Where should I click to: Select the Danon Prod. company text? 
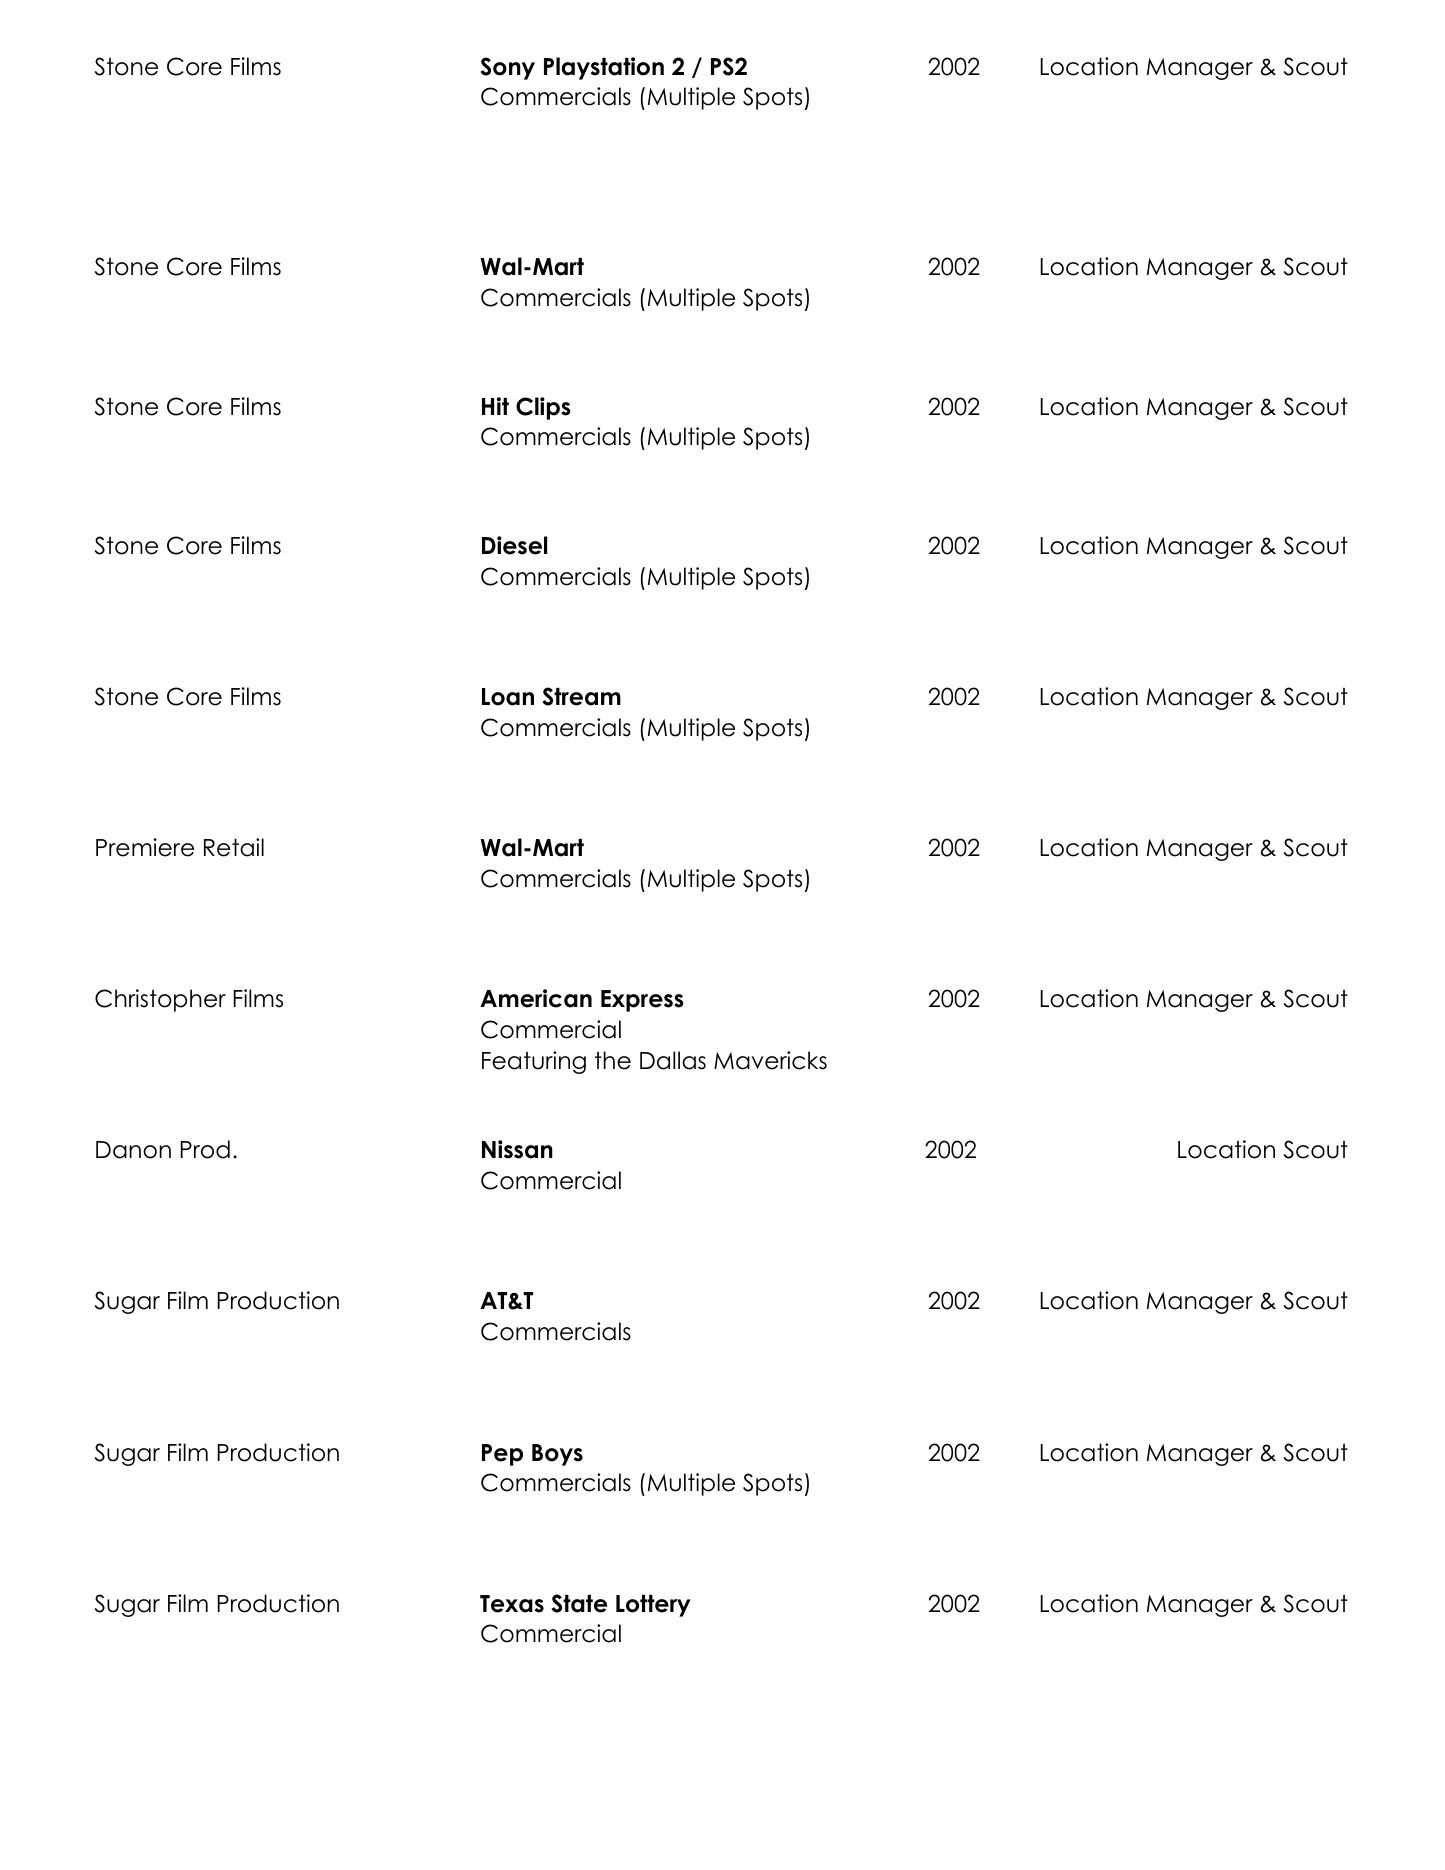point(166,1150)
